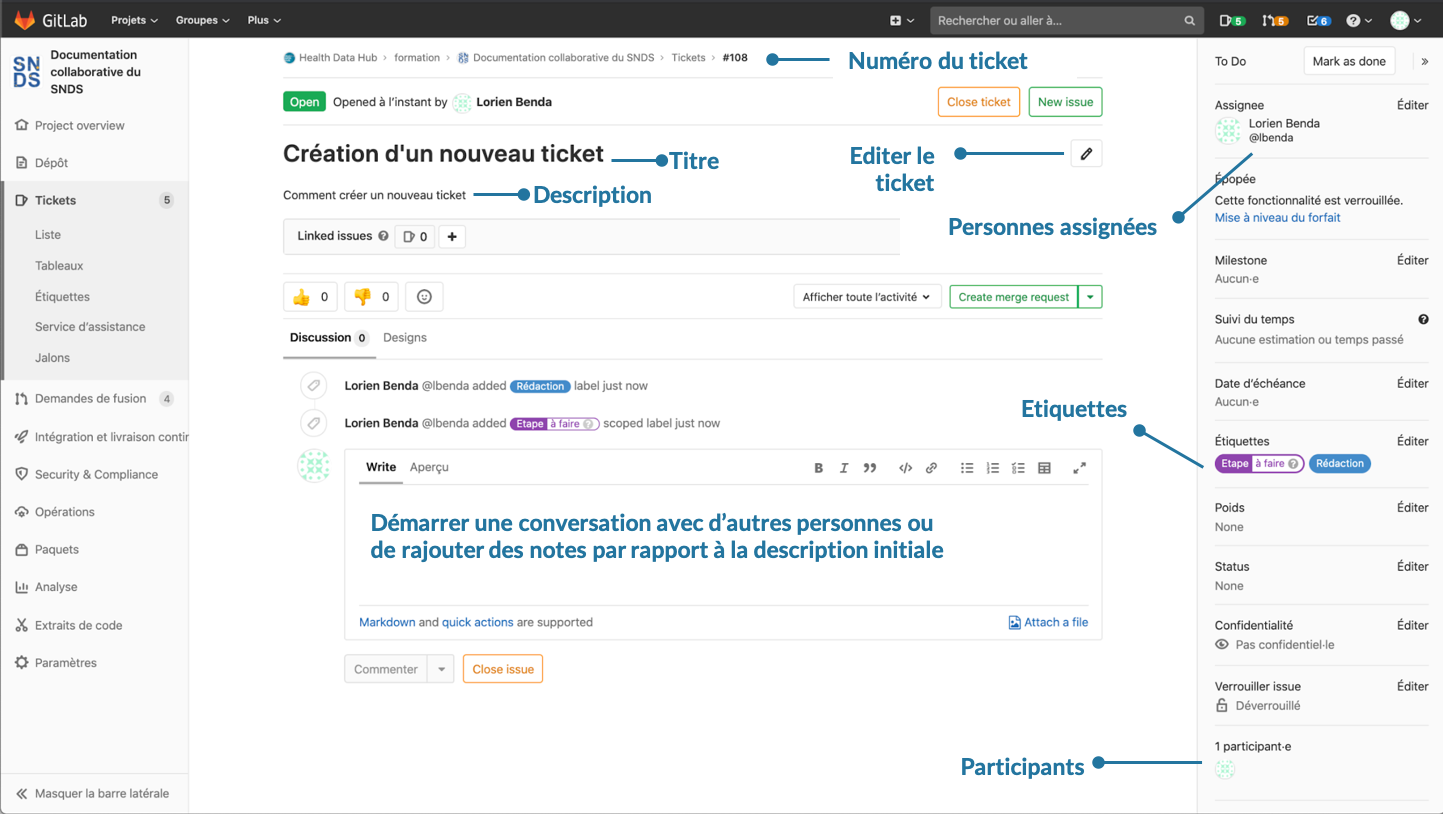
Task: Open the Afficher toute l'activité dropdown
Action: pos(866,297)
